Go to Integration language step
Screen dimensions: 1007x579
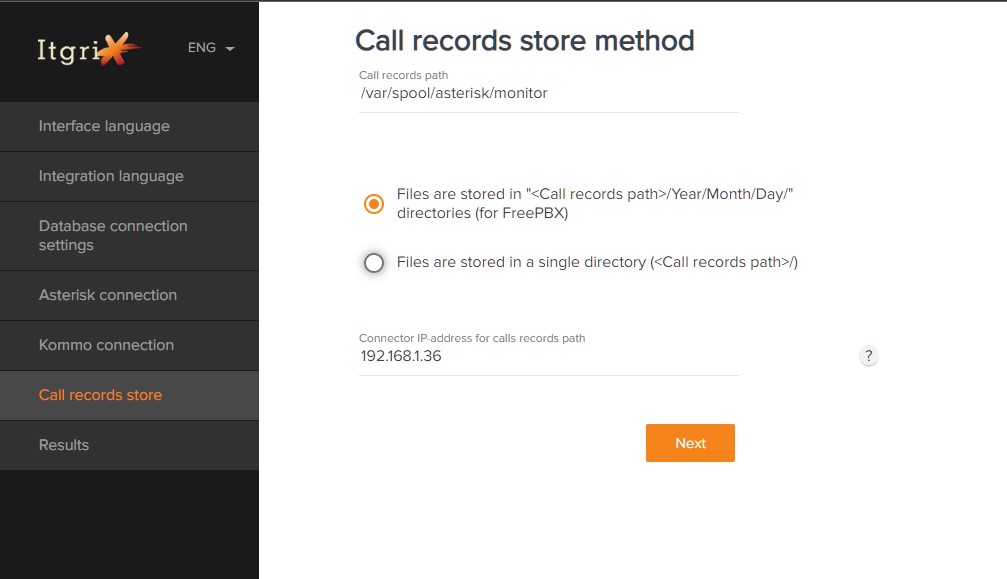[129, 177]
